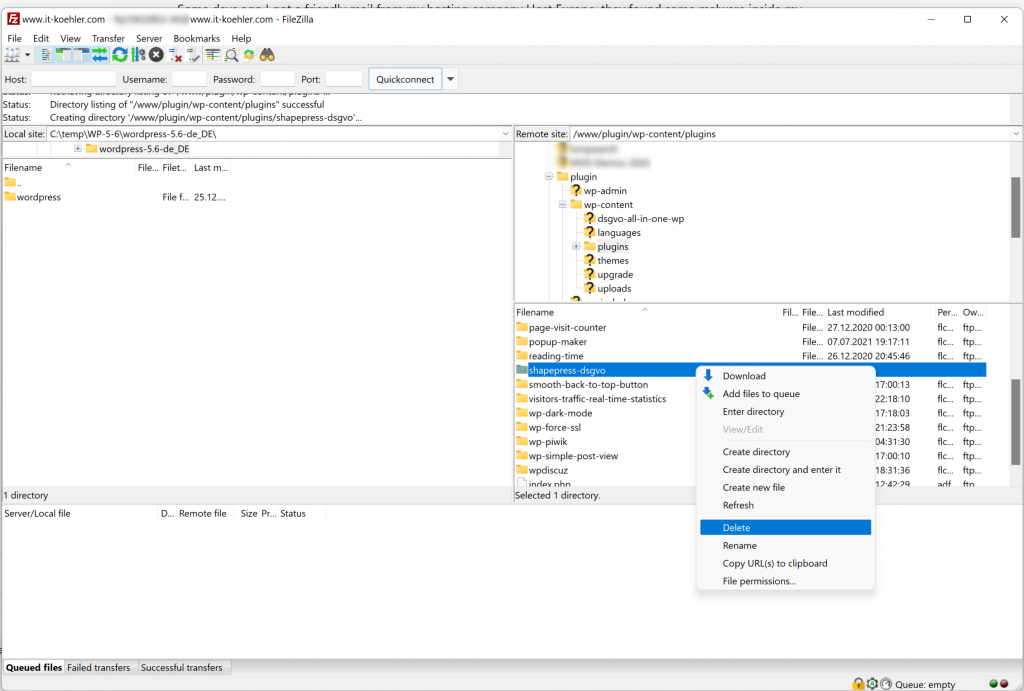Toggle the remote directory tree view

click(82, 56)
